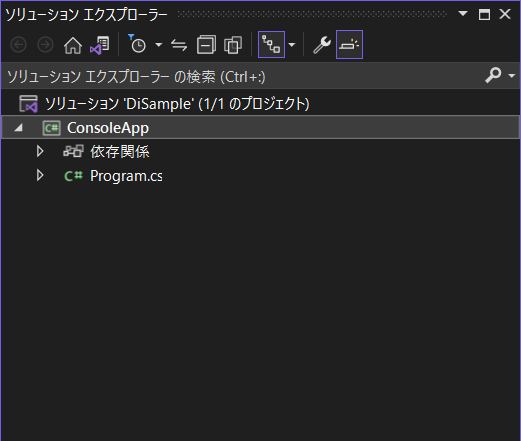Click the solution 'DiSample' Visual Studio icon
521x441 pixels.
pyautogui.click(x=28, y=104)
